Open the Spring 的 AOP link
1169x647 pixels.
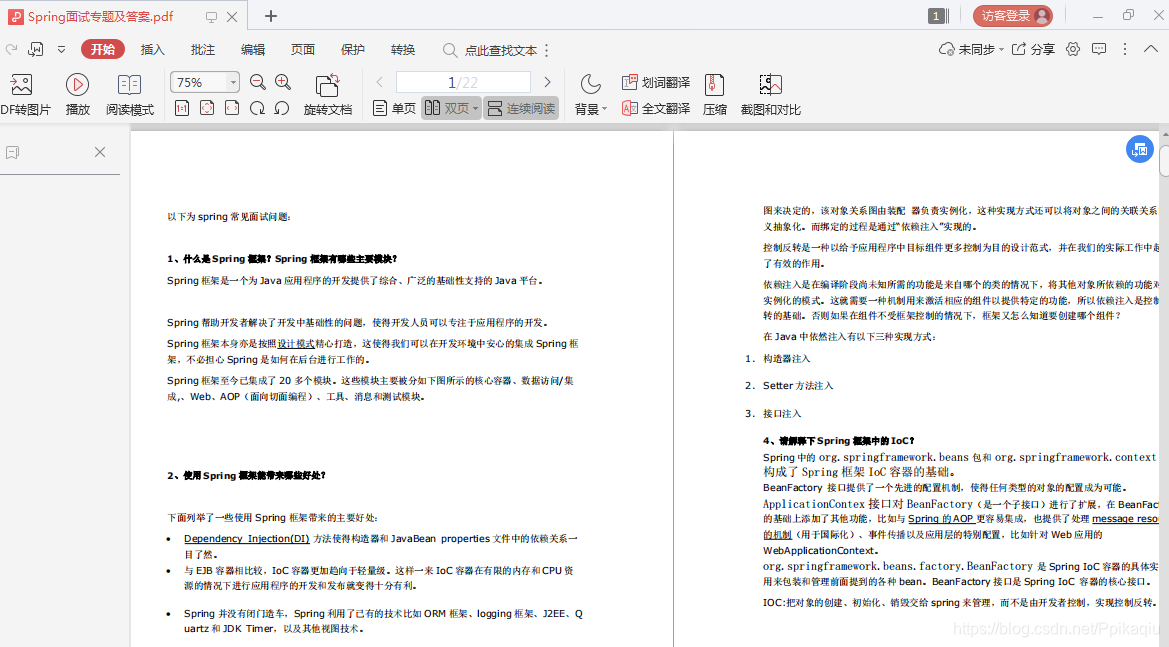(x=942, y=519)
